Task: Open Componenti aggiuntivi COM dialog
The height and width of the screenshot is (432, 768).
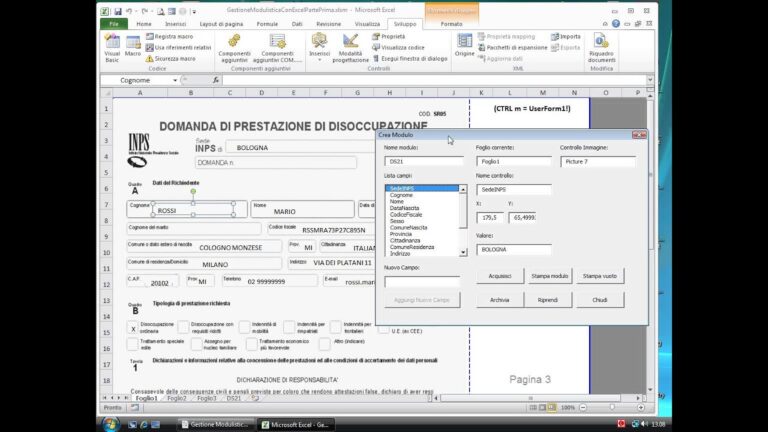Action: pos(278,48)
